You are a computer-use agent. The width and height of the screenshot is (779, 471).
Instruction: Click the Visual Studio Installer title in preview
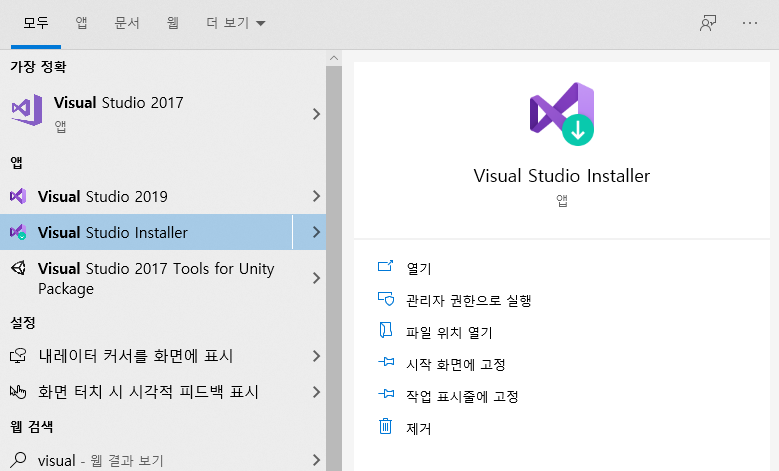click(x=562, y=176)
